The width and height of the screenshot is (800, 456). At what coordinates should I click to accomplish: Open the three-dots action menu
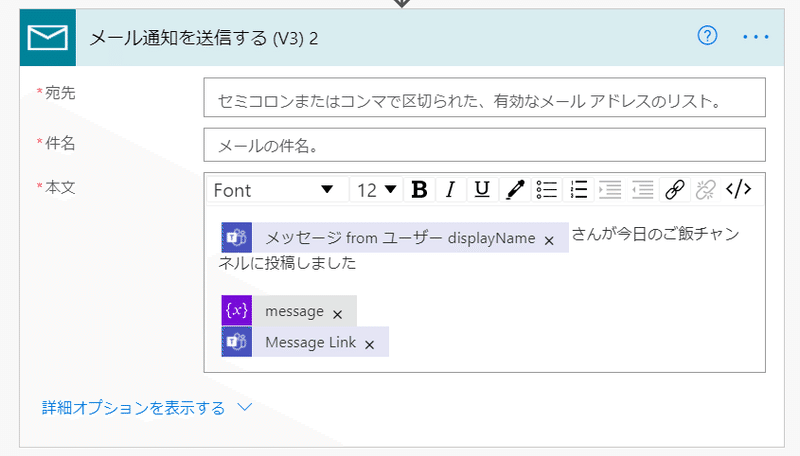(756, 37)
